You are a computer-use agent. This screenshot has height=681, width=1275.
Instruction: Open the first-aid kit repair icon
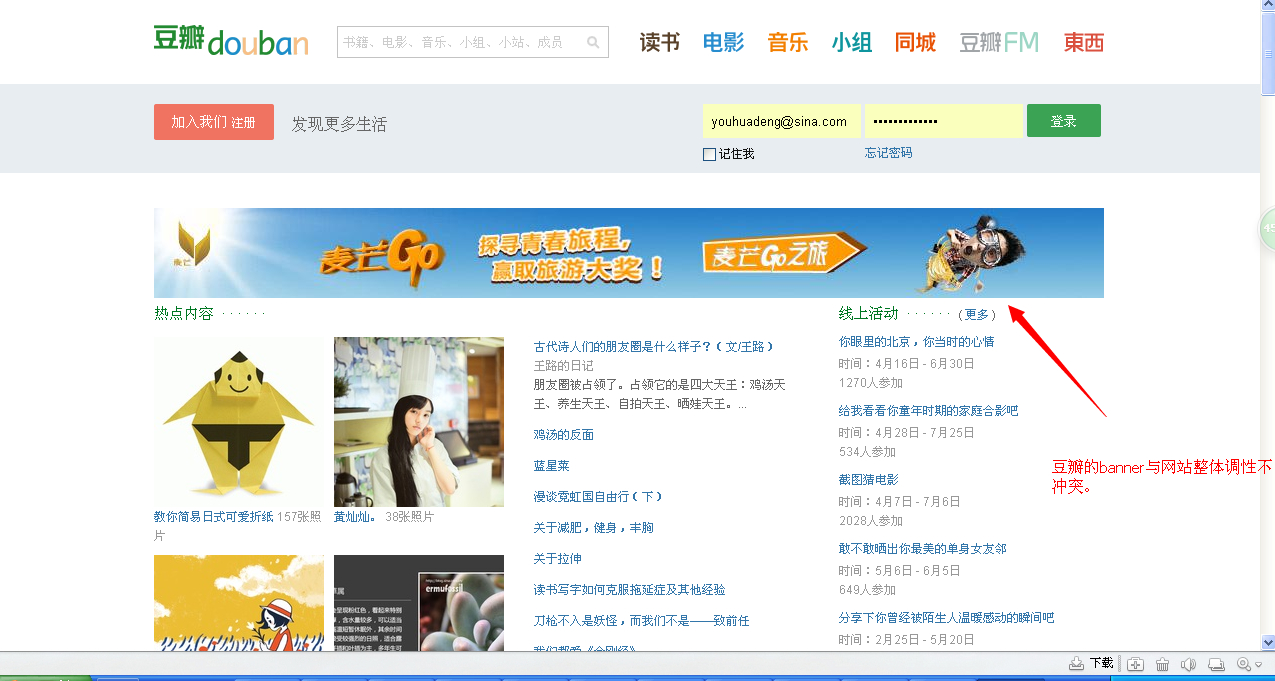[1135, 664]
